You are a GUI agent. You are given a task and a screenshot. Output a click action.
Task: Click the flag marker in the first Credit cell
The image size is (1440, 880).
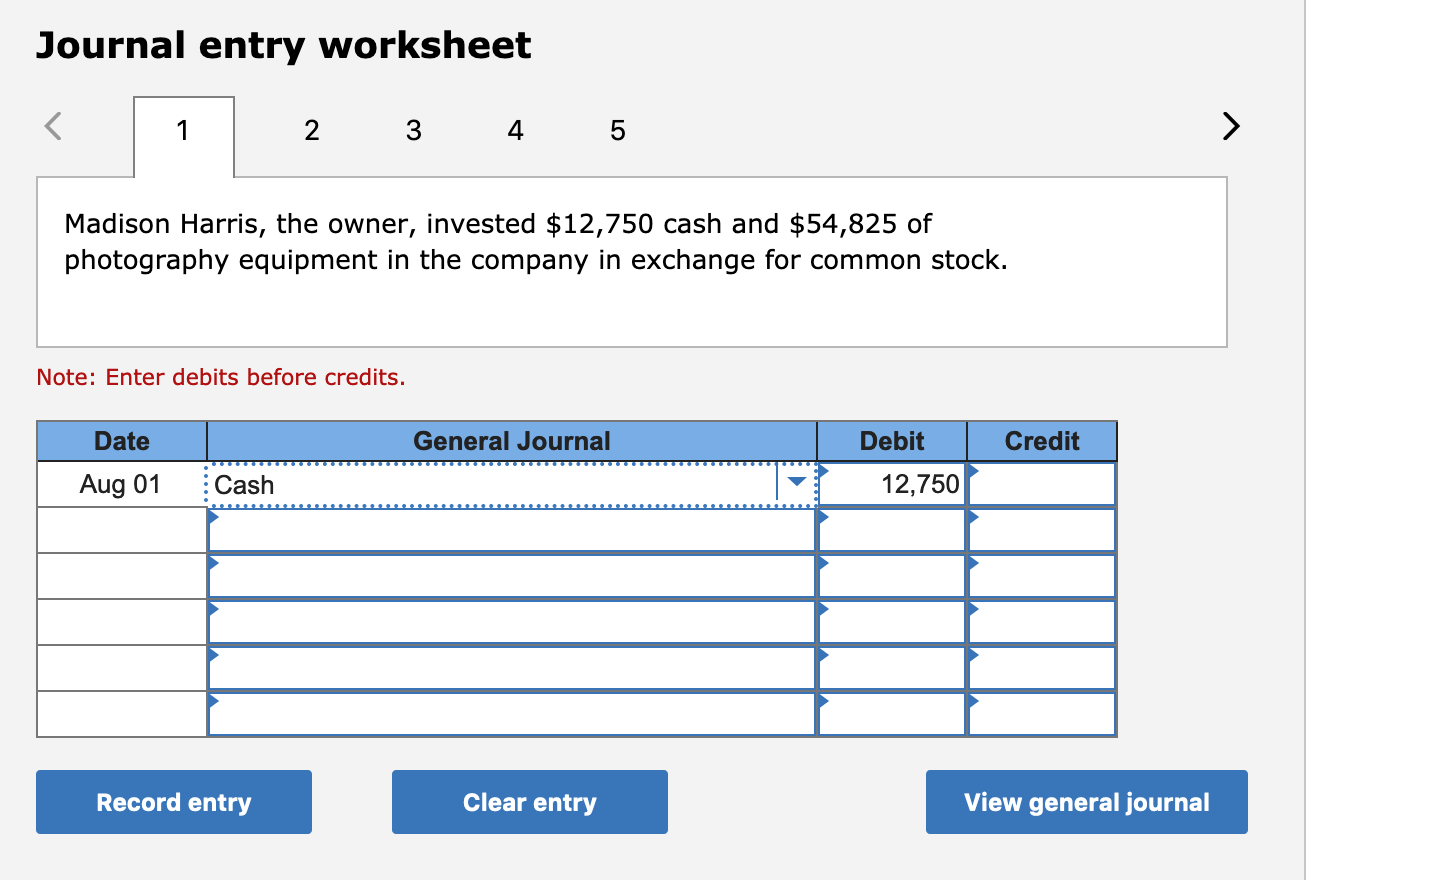970,470
